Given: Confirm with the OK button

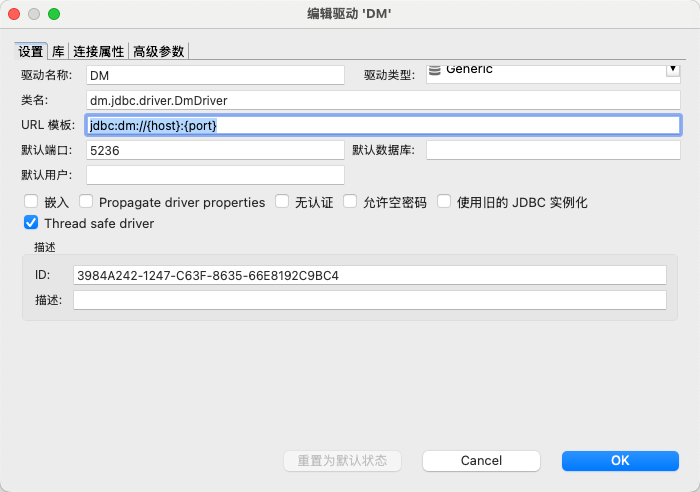Looking at the screenshot, I should click(x=620, y=461).
